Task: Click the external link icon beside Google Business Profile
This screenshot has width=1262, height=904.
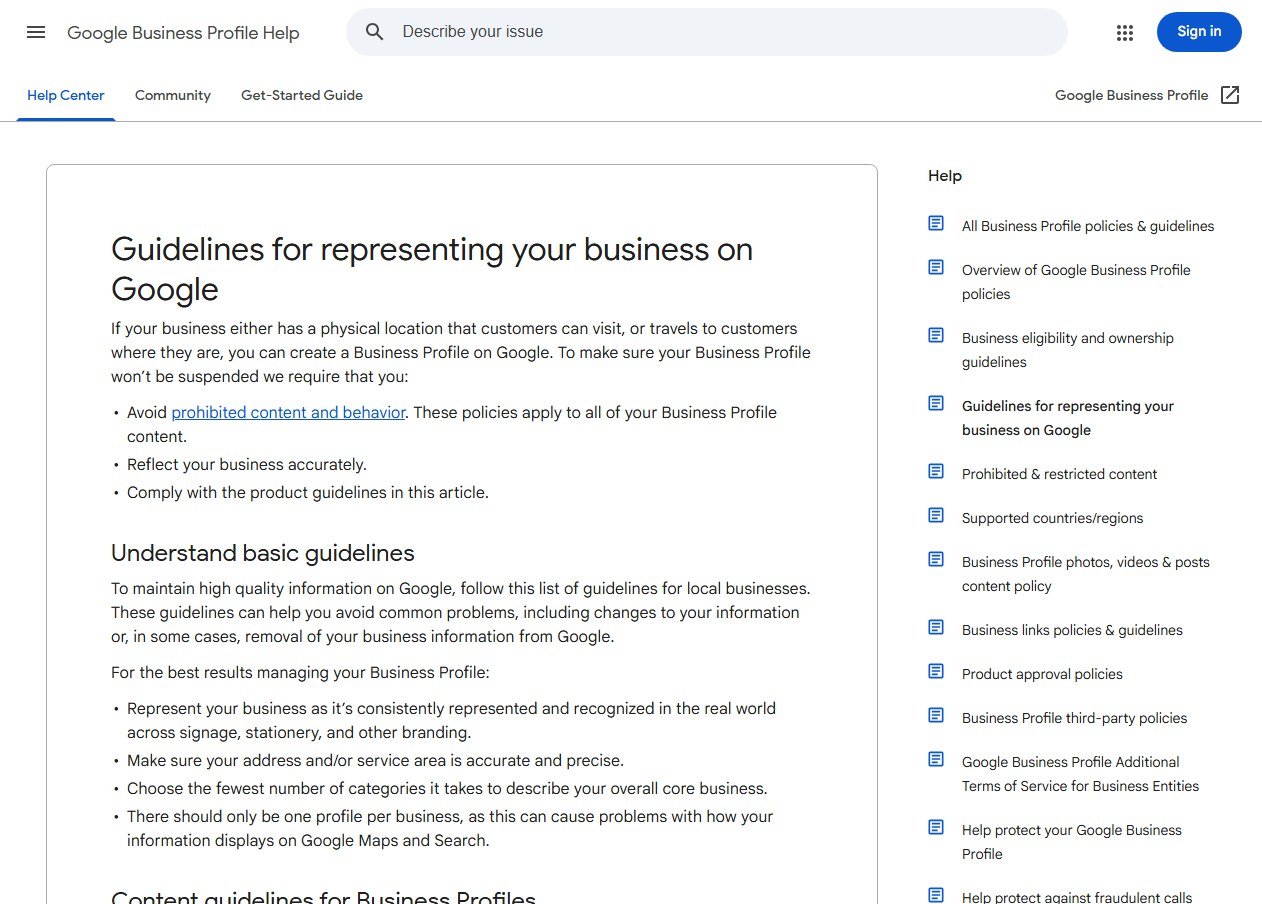Action: click(x=1230, y=95)
